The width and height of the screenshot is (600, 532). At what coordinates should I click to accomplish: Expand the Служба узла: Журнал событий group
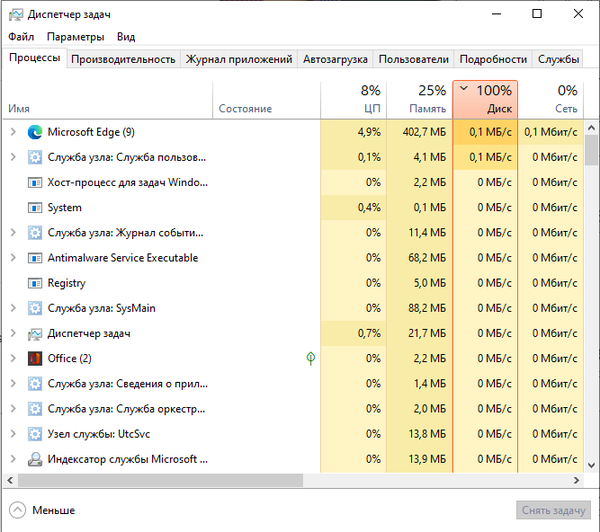tap(12, 233)
